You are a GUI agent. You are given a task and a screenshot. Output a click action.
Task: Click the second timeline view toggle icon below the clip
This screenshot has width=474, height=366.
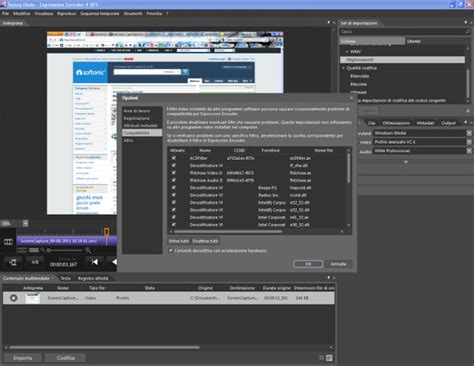click(34, 250)
